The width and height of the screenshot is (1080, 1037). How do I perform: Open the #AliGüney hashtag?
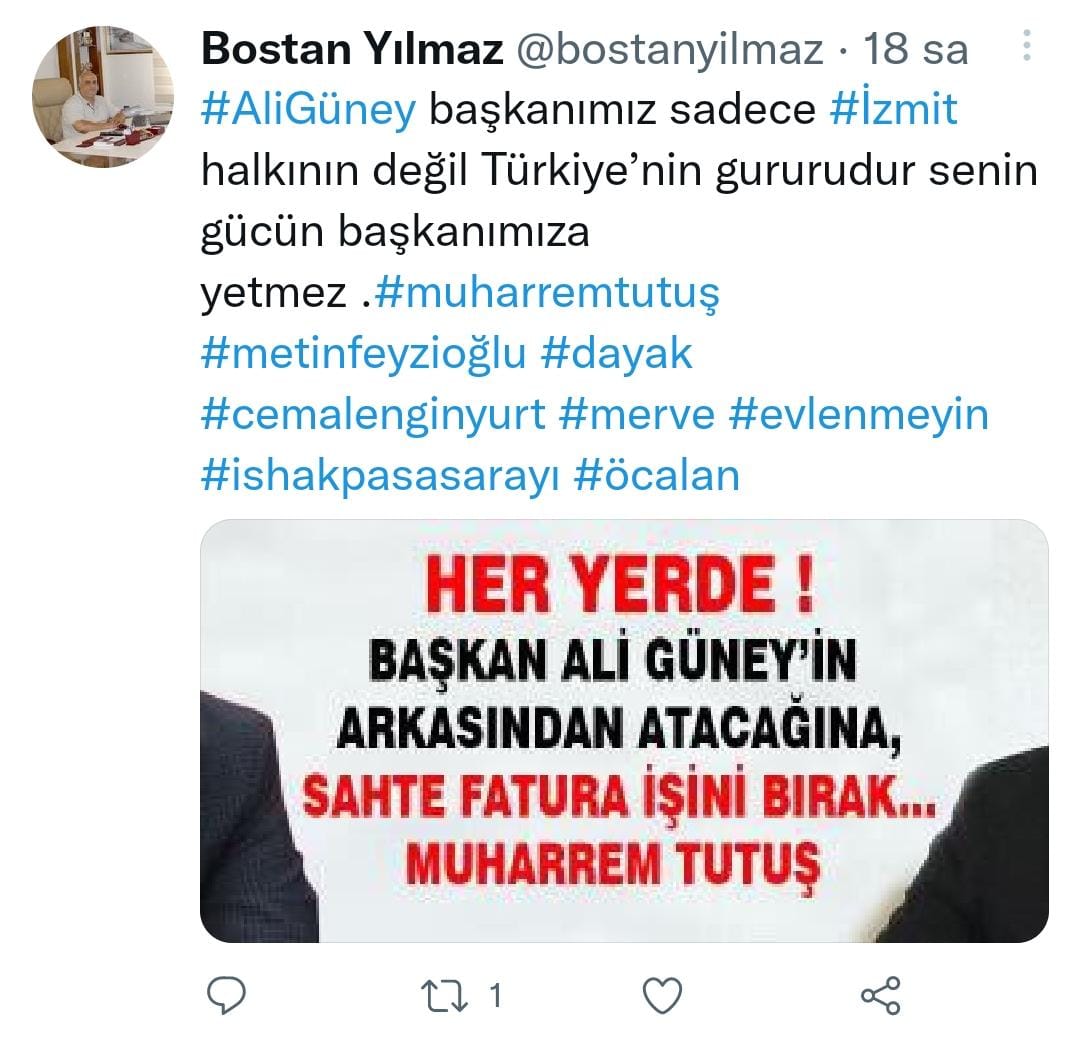click(309, 109)
